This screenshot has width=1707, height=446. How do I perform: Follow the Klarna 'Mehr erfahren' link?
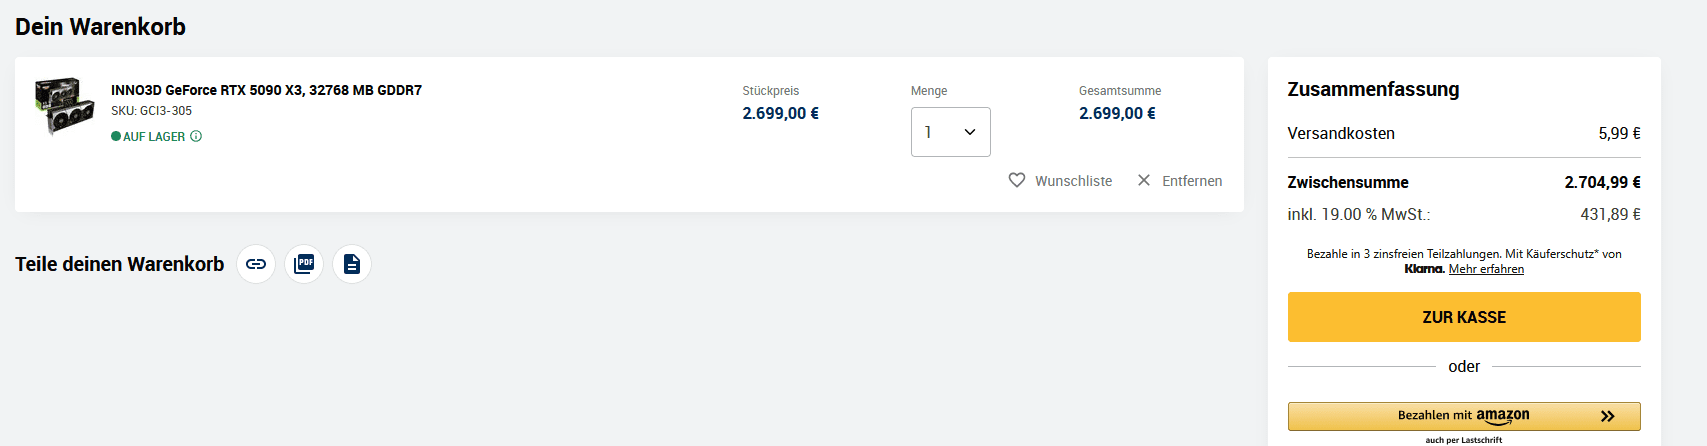click(1486, 269)
